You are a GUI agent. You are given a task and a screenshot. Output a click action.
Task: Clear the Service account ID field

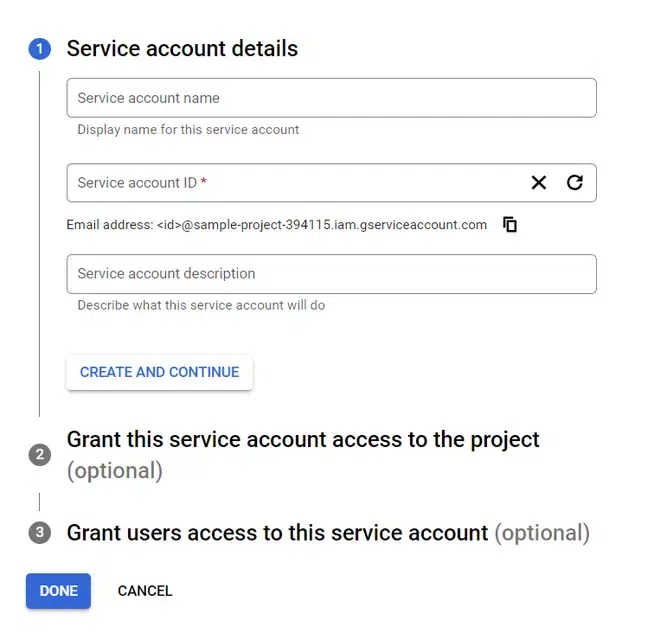pyautogui.click(x=539, y=183)
